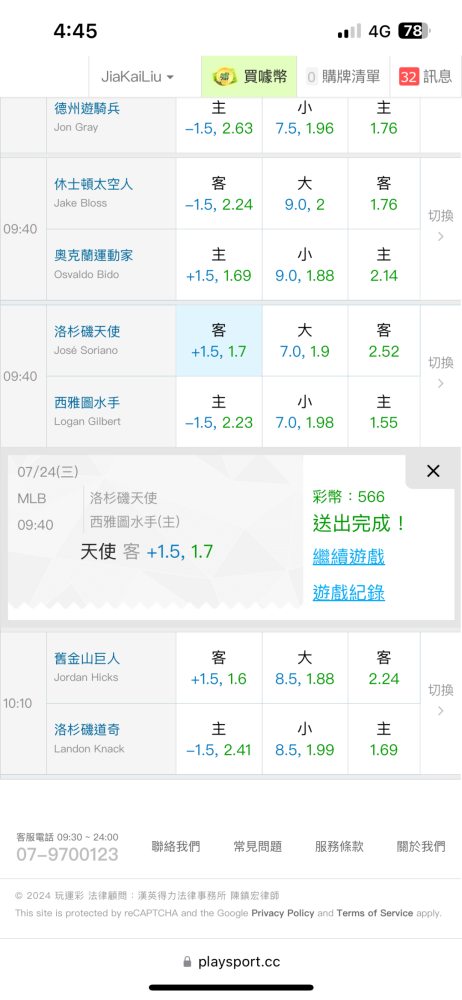The width and height of the screenshot is (462, 1000).
Task: Toggle Angels 客 +1.5, 1.7 spread selection
Action: pyautogui.click(x=219, y=341)
